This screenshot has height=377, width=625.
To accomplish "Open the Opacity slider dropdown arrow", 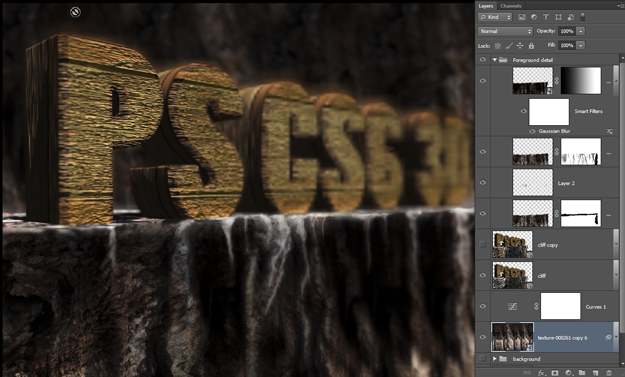I will [x=581, y=31].
